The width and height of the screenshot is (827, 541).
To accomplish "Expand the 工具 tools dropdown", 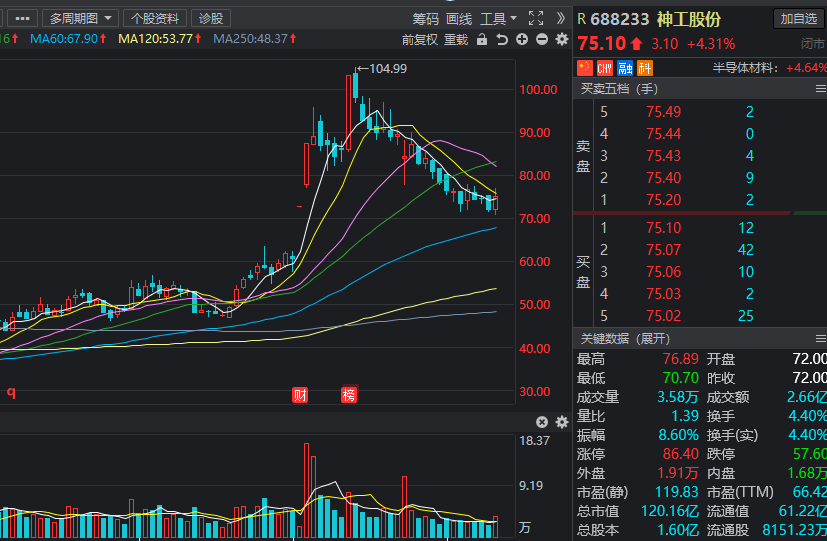I will (x=498, y=19).
